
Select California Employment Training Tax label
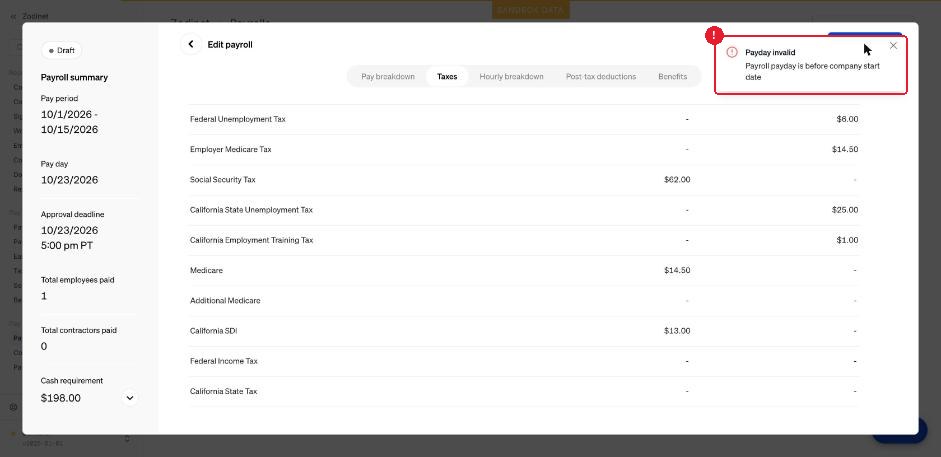pos(251,240)
